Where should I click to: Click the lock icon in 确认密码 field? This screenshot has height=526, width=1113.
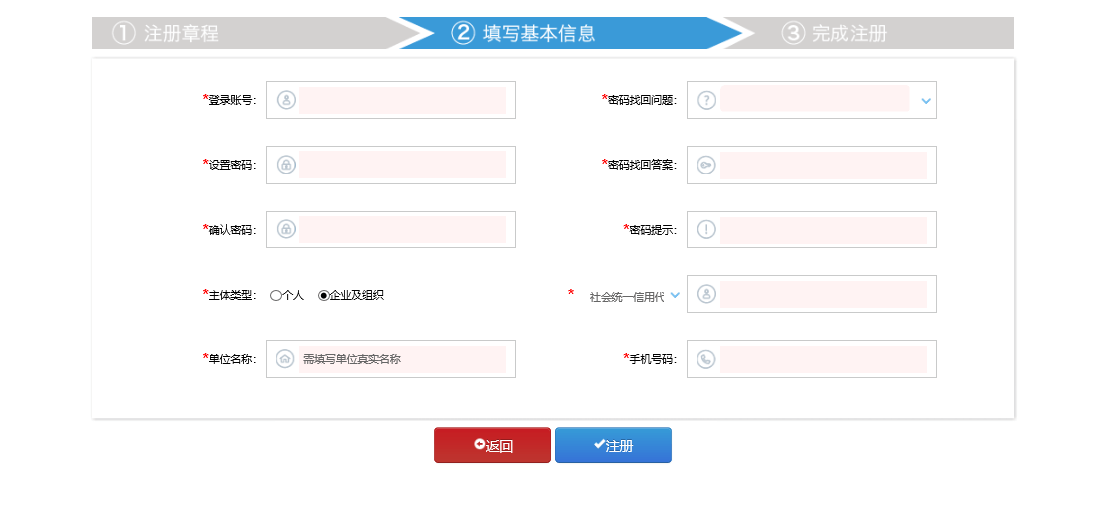286,229
